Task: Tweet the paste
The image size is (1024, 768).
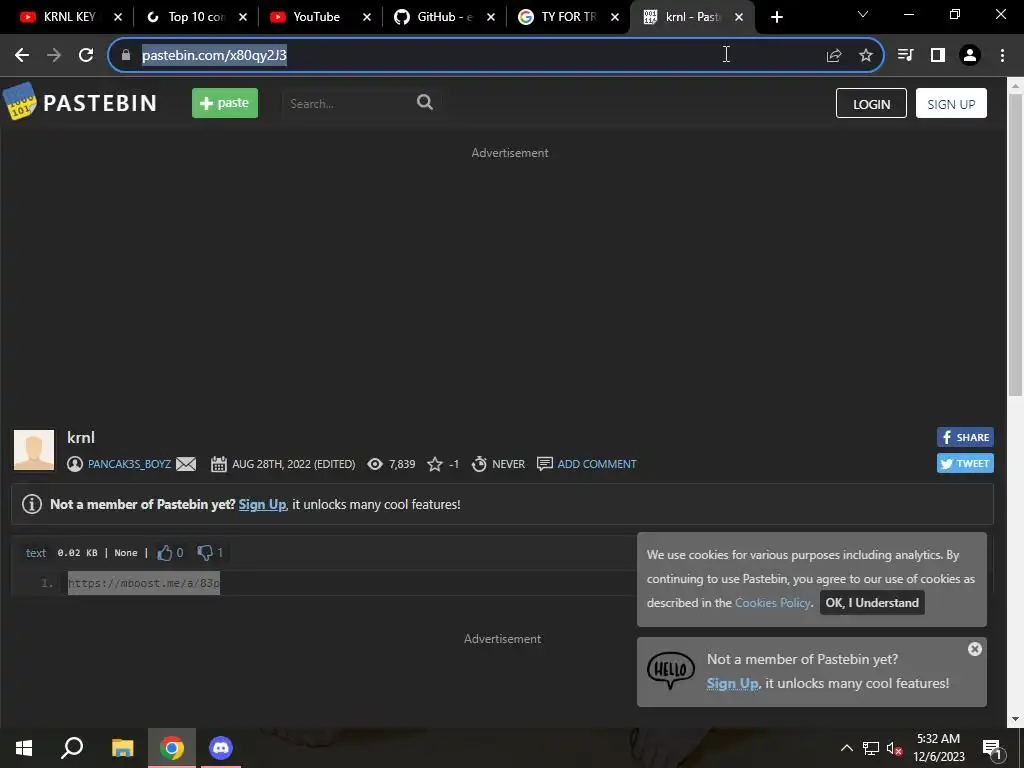Action: tap(965, 464)
